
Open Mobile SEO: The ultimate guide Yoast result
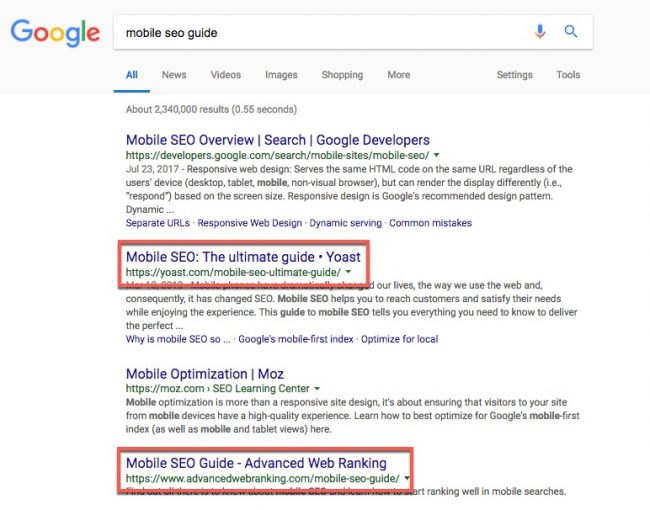tap(243, 256)
